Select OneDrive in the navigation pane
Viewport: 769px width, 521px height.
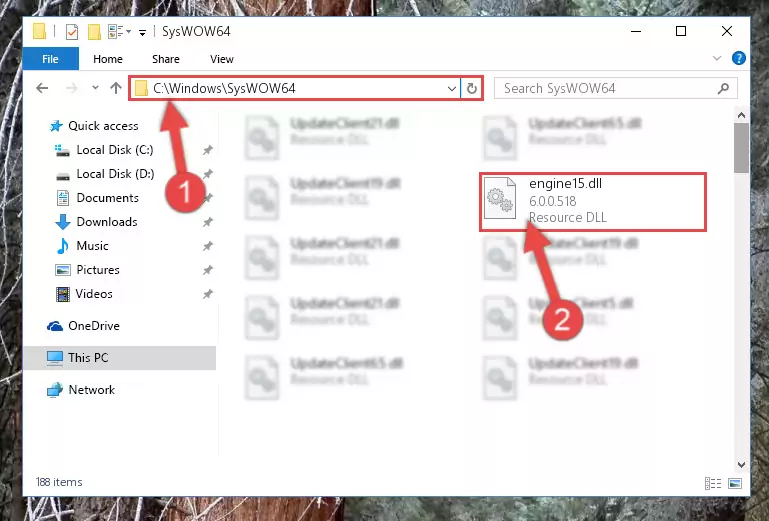pyautogui.click(x=94, y=326)
